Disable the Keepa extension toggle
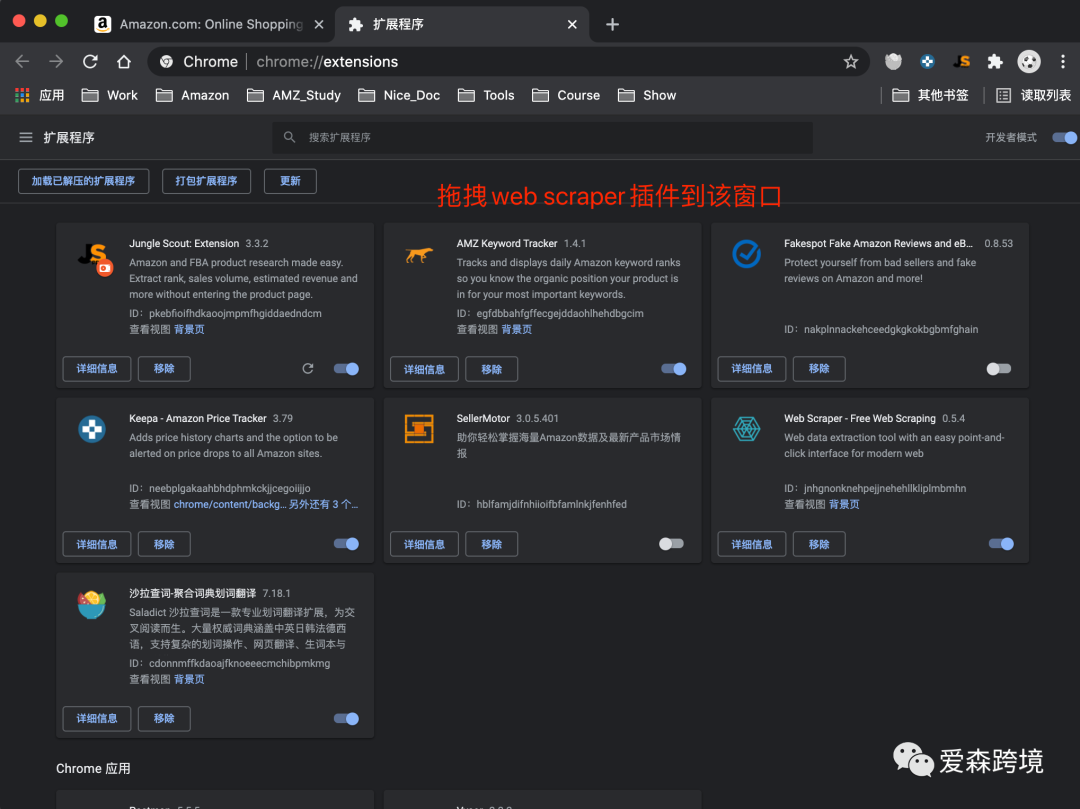Screen dimensions: 1080x809 pyautogui.click(x=345, y=543)
